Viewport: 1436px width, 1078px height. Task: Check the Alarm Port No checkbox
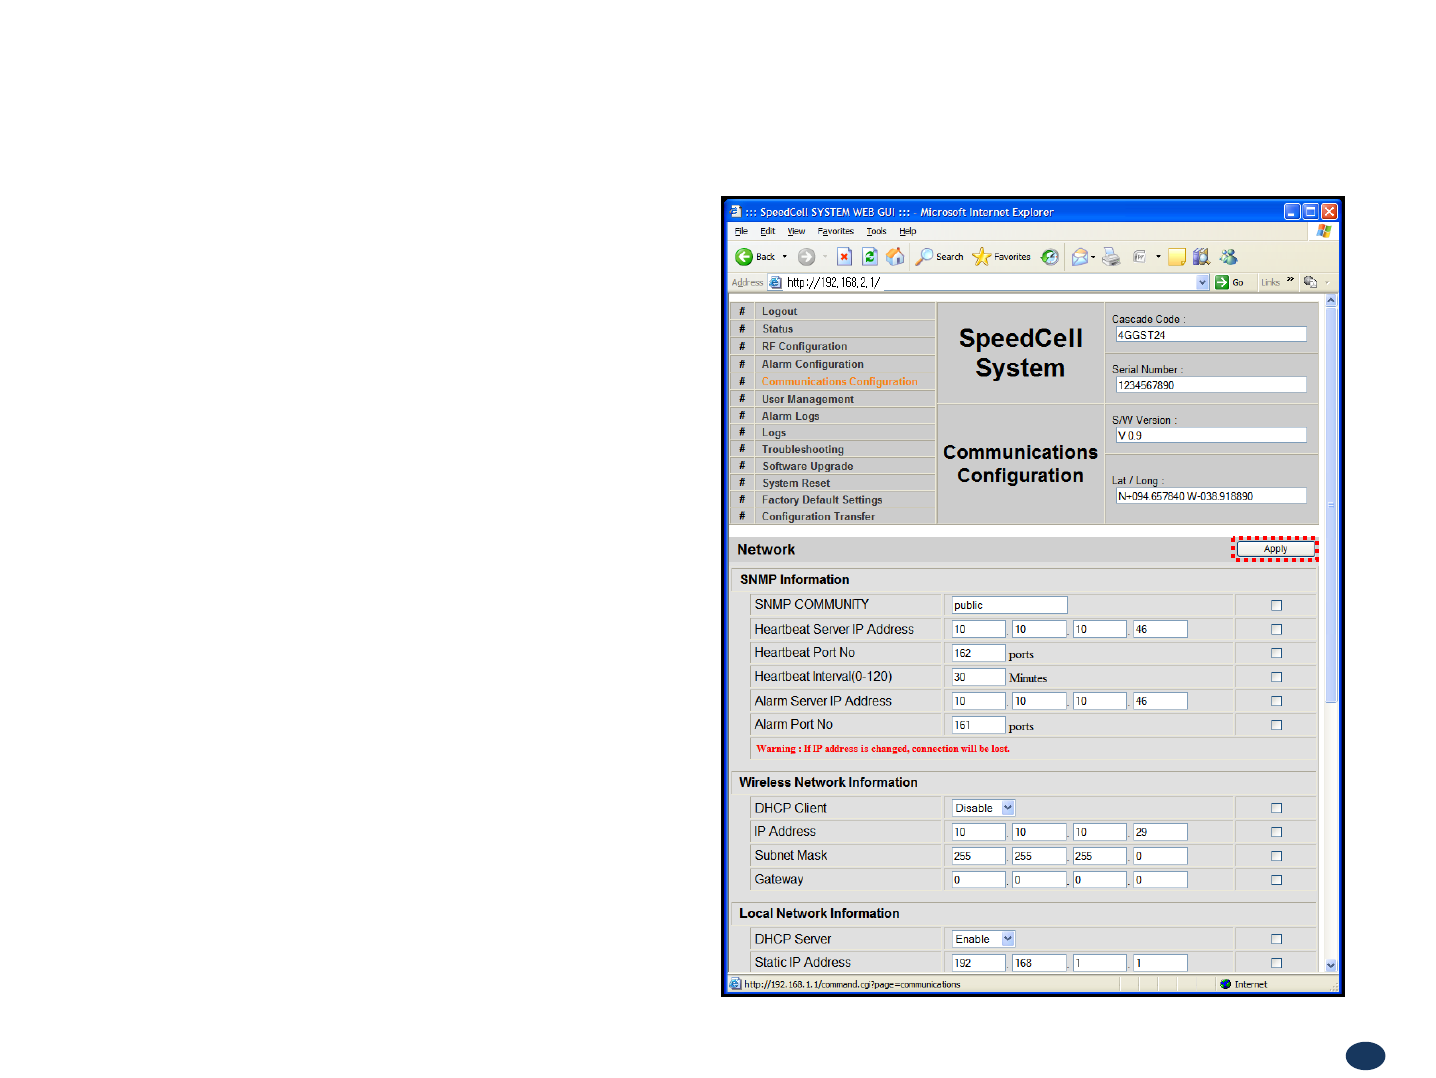click(x=1276, y=725)
